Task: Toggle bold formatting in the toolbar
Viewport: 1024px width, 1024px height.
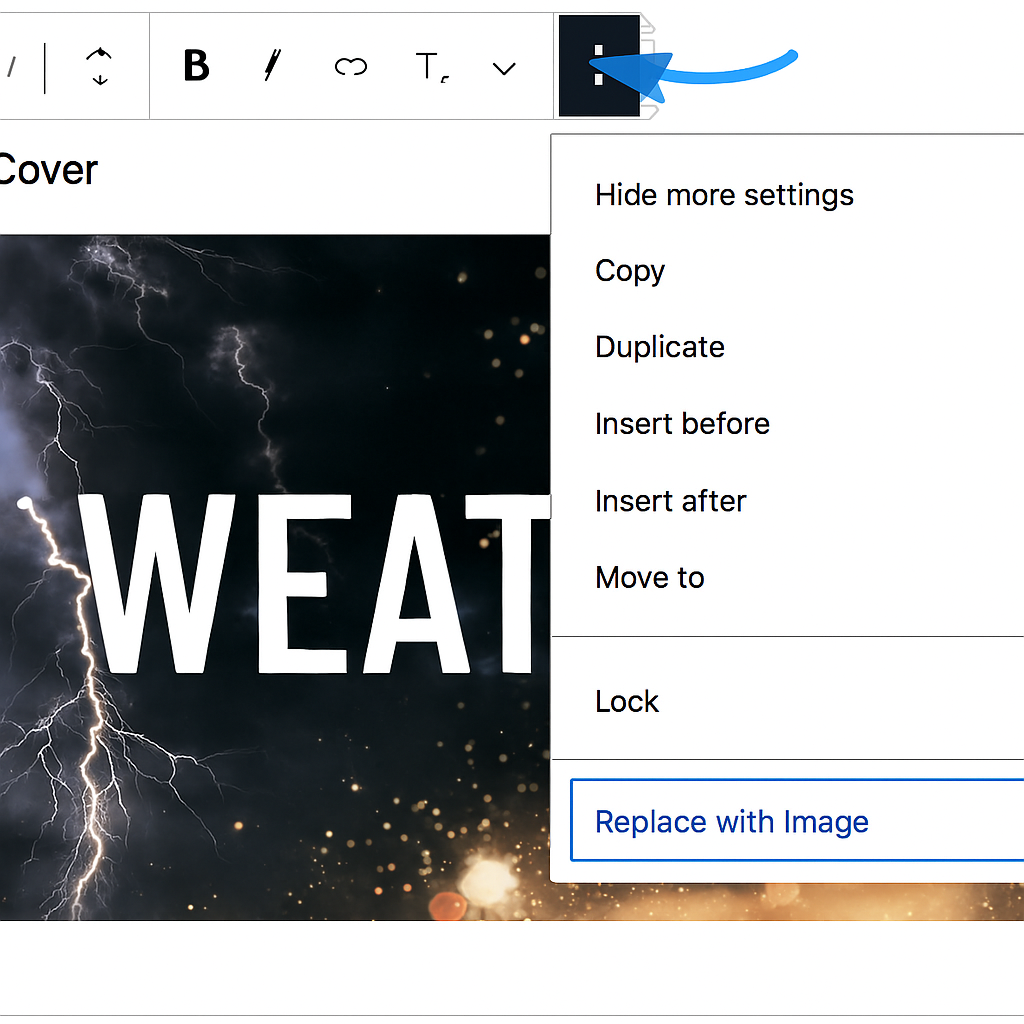Action: coord(197,67)
